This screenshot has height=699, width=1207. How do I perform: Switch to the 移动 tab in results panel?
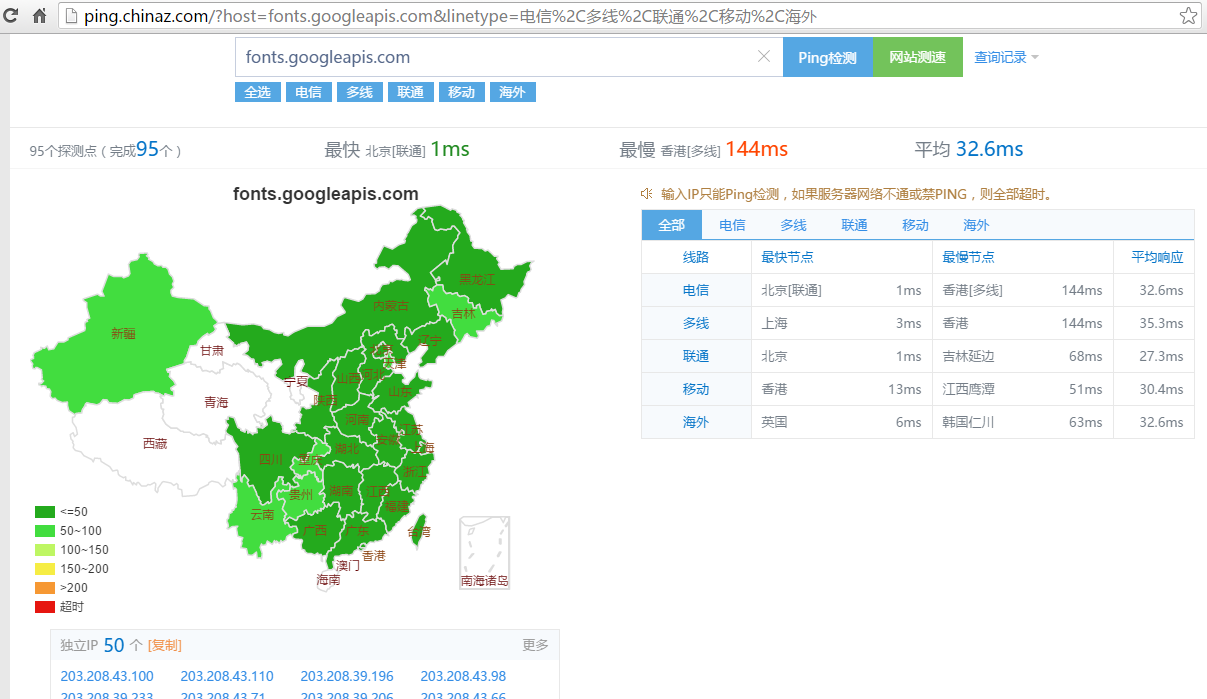[915, 225]
